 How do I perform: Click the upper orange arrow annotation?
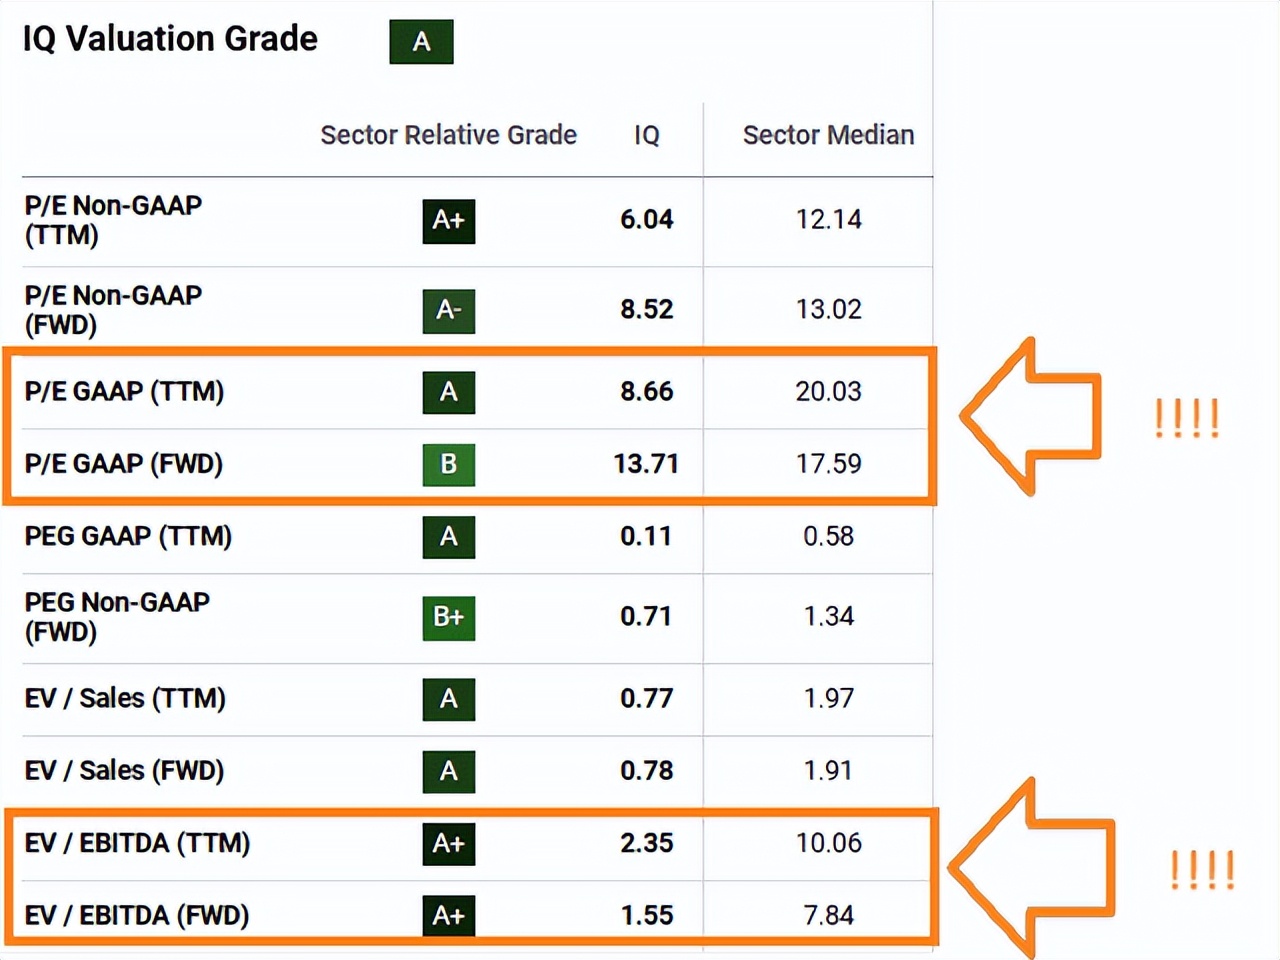[1028, 415]
